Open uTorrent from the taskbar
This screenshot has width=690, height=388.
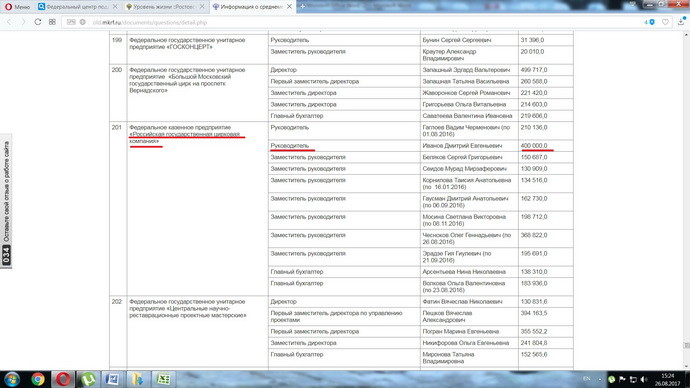point(88,379)
